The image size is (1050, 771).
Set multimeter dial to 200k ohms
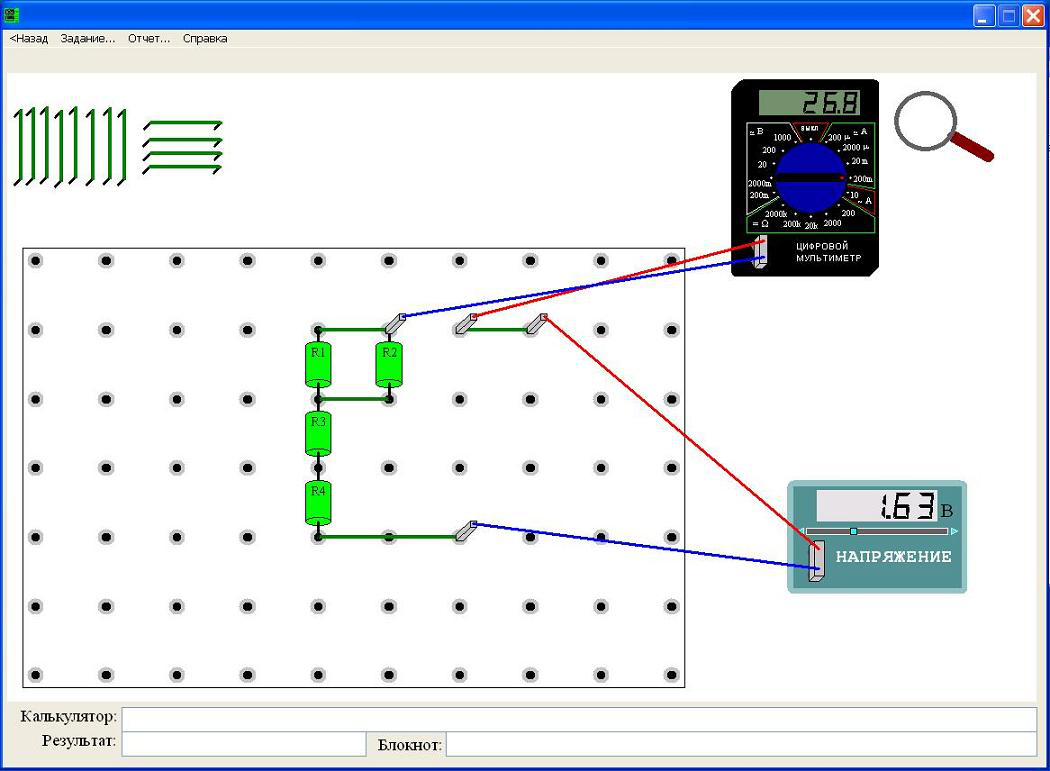point(792,224)
